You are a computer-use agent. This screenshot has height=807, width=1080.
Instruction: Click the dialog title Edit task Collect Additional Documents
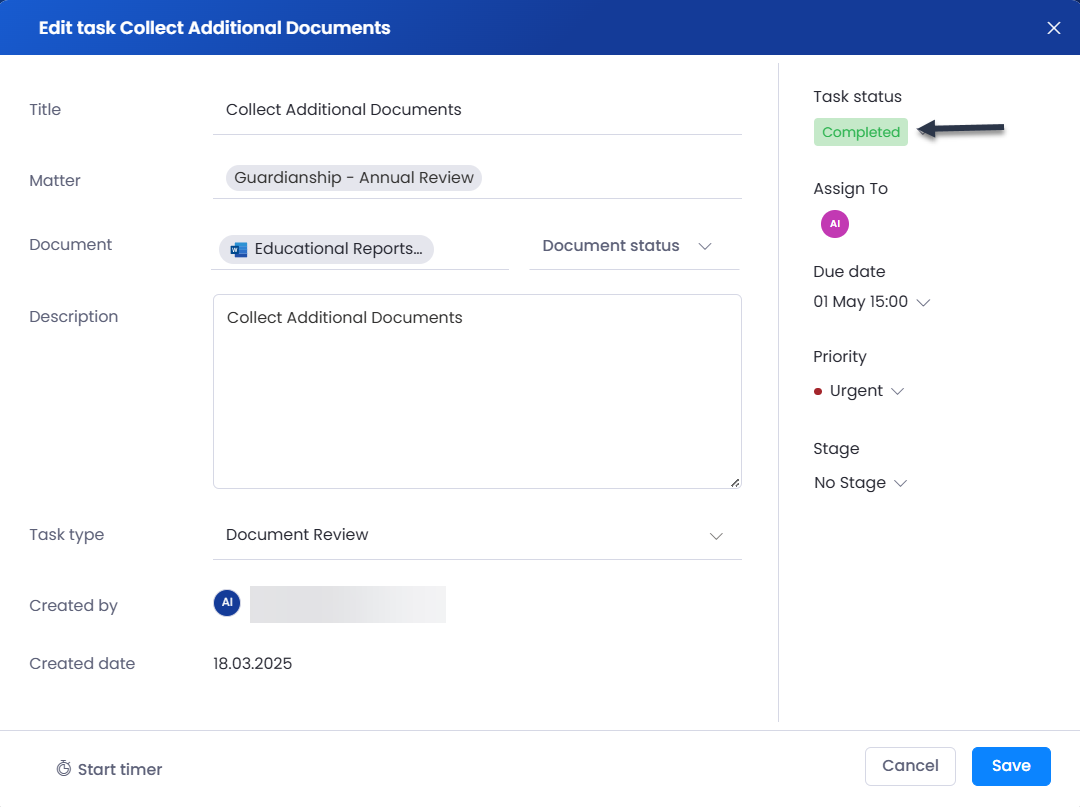pos(214,28)
